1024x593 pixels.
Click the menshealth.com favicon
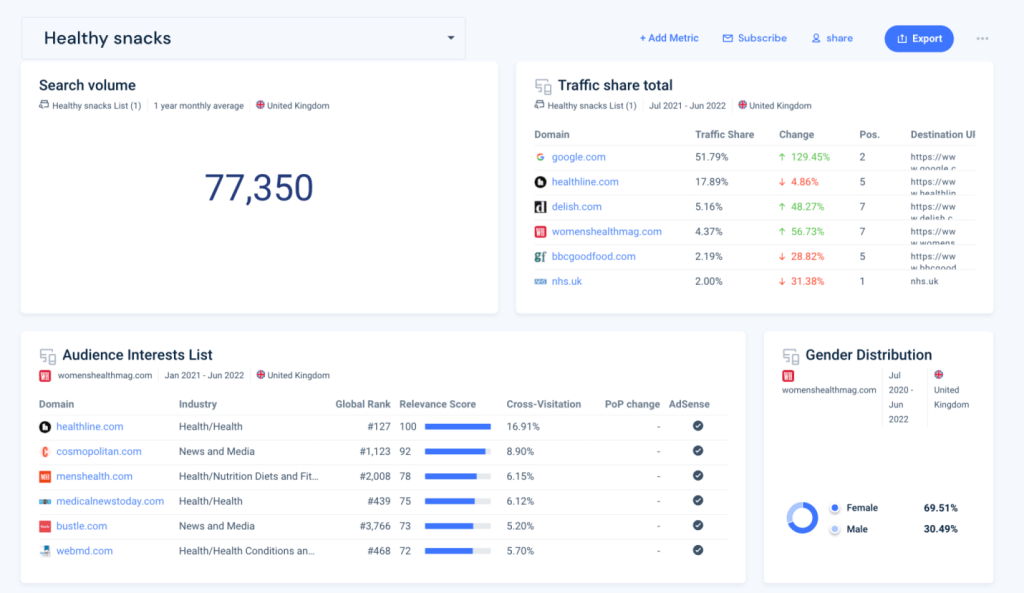[x=45, y=477]
